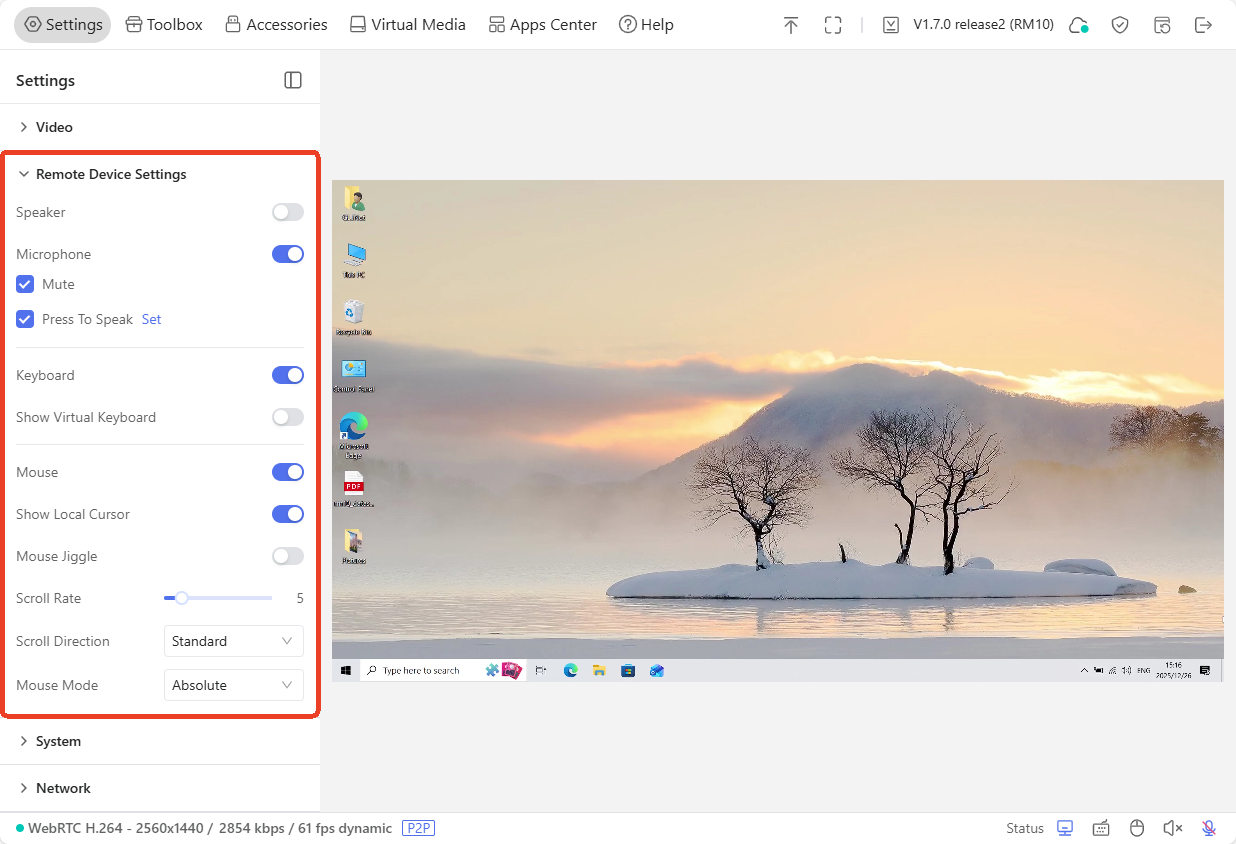The width and height of the screenshot is (1236, 844).
Task: Click the upload arrow icon in top bar
Action: coord(791,25)
